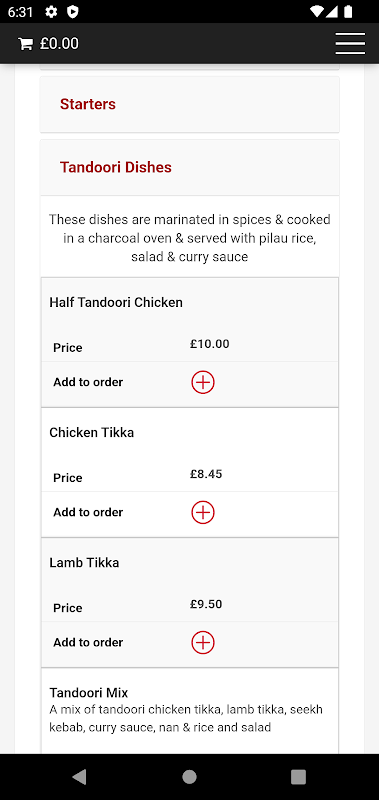Select the Chicken Tikka item title
Viewport: 379px width, 800px height.
tap(92, 432)
